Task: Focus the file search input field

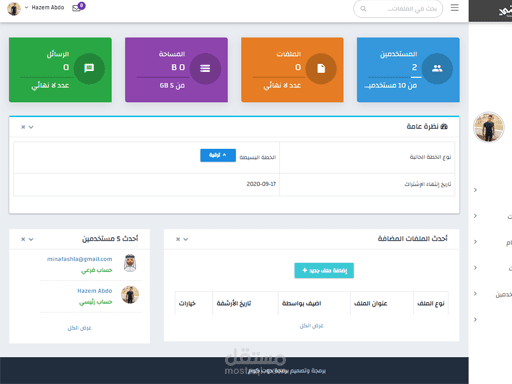Action: 398,9
